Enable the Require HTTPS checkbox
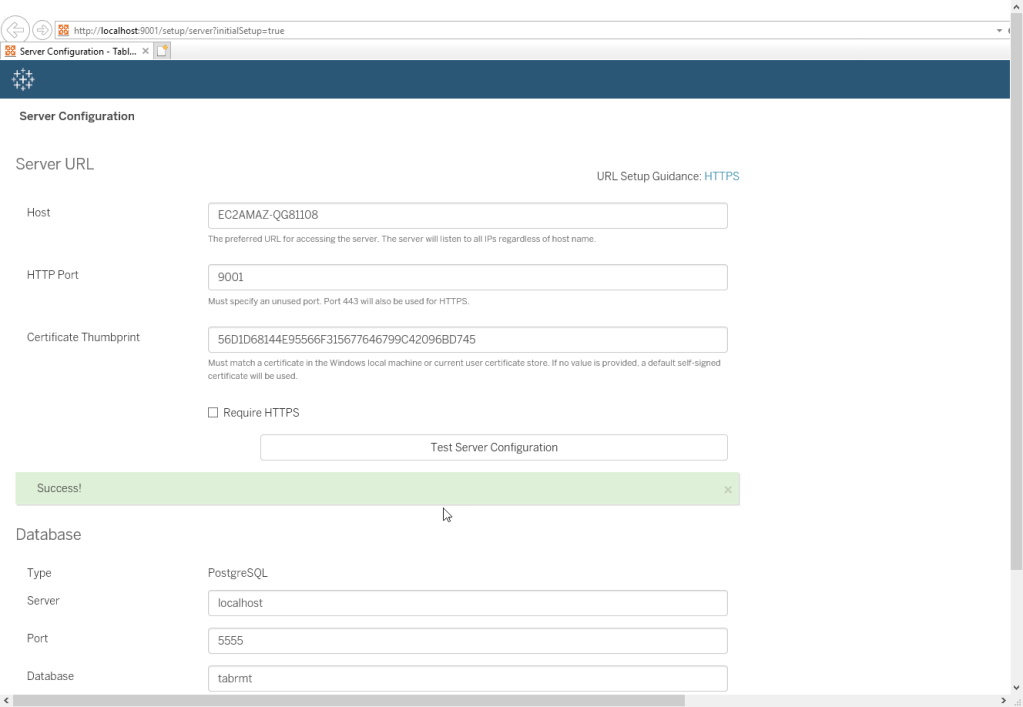1023x707 pixels. pyautogui.click(x=212, y=413)
